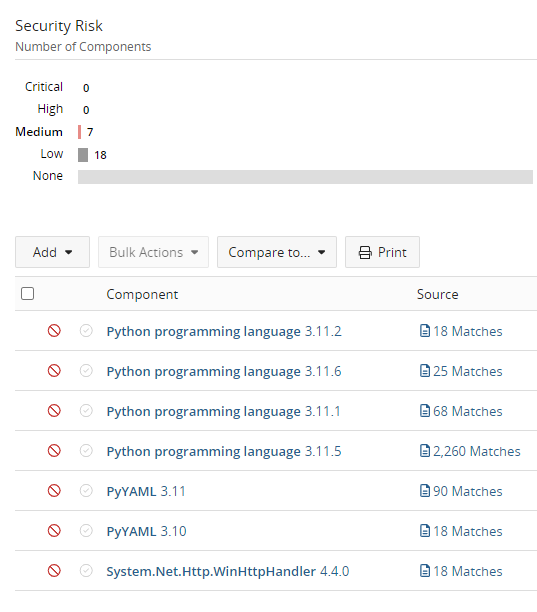This screenshot has width=537, height=612.
Task: Open Python programming language 3.11.2 component
Action: (224, 331)
